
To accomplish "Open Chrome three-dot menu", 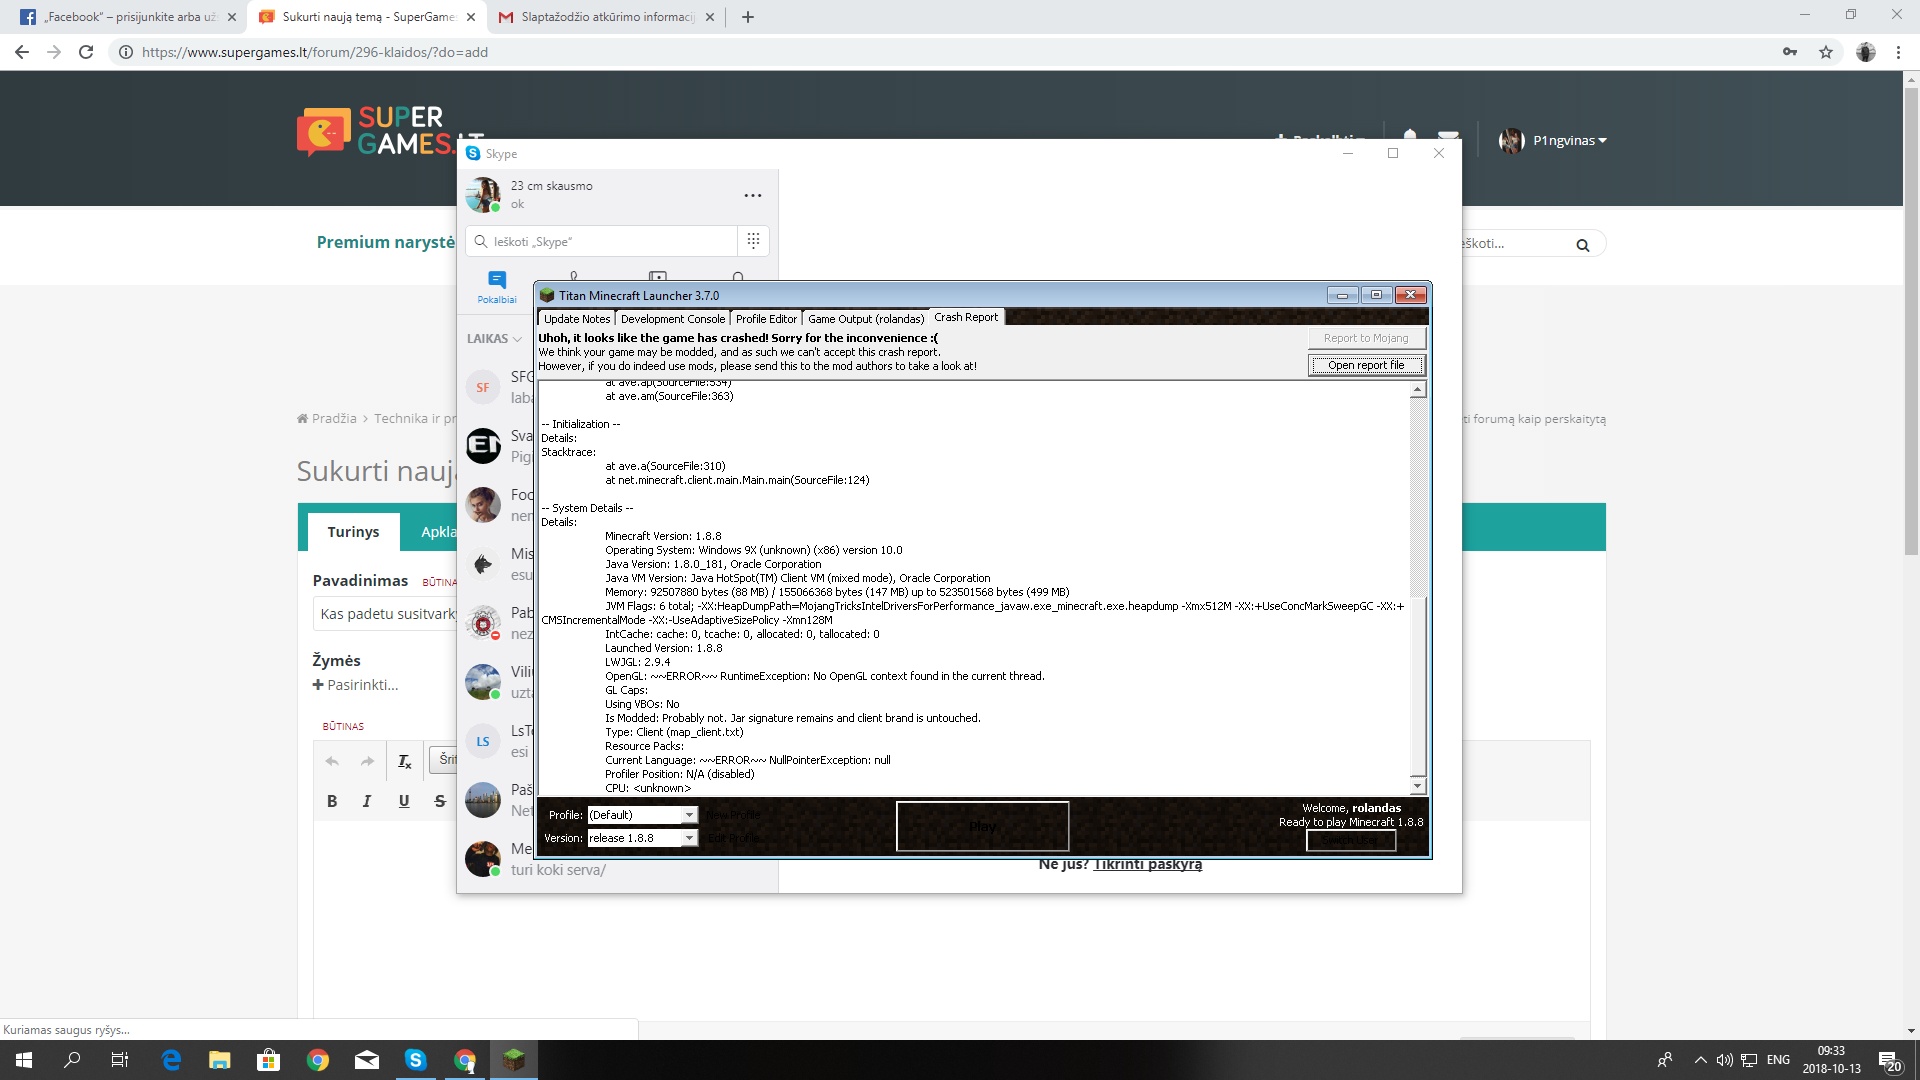I will [x=1898, y=52].
